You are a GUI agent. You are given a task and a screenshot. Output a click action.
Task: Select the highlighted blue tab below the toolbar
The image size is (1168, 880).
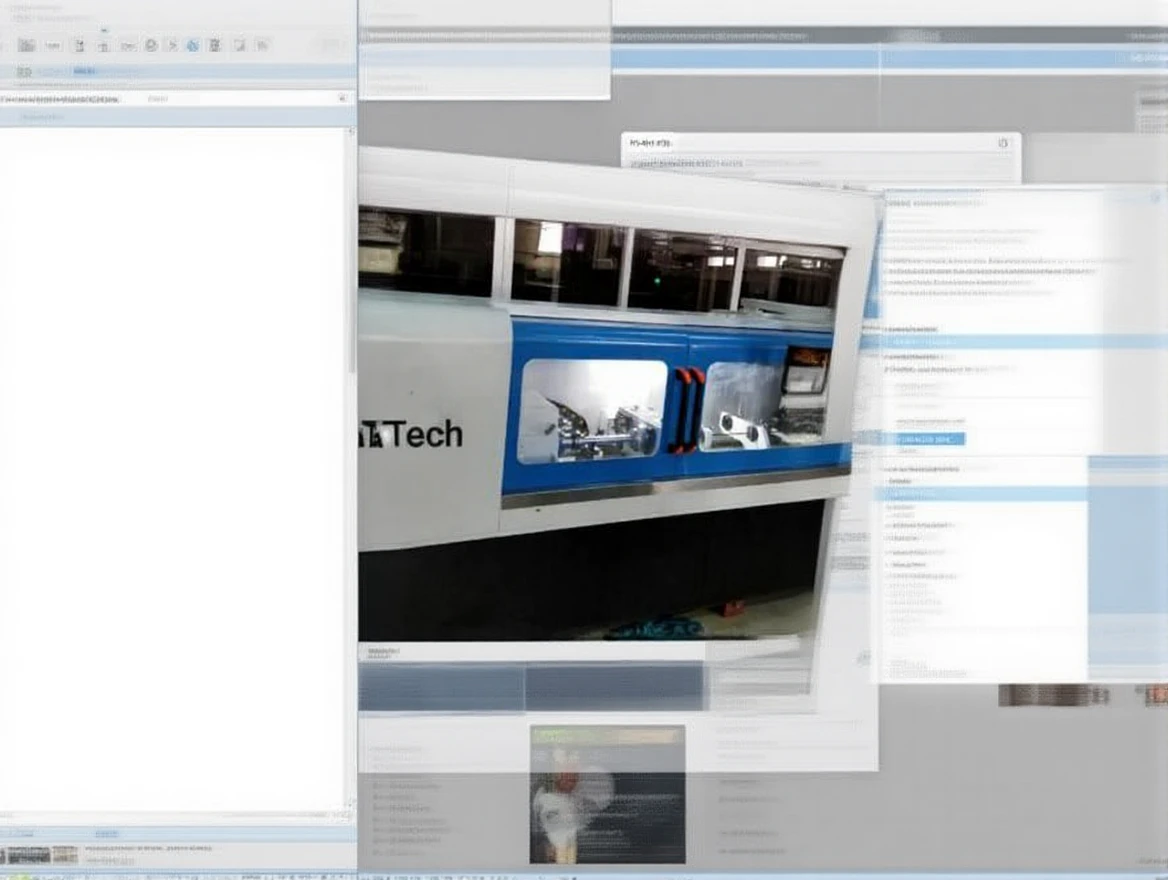[x=84, y=72]
